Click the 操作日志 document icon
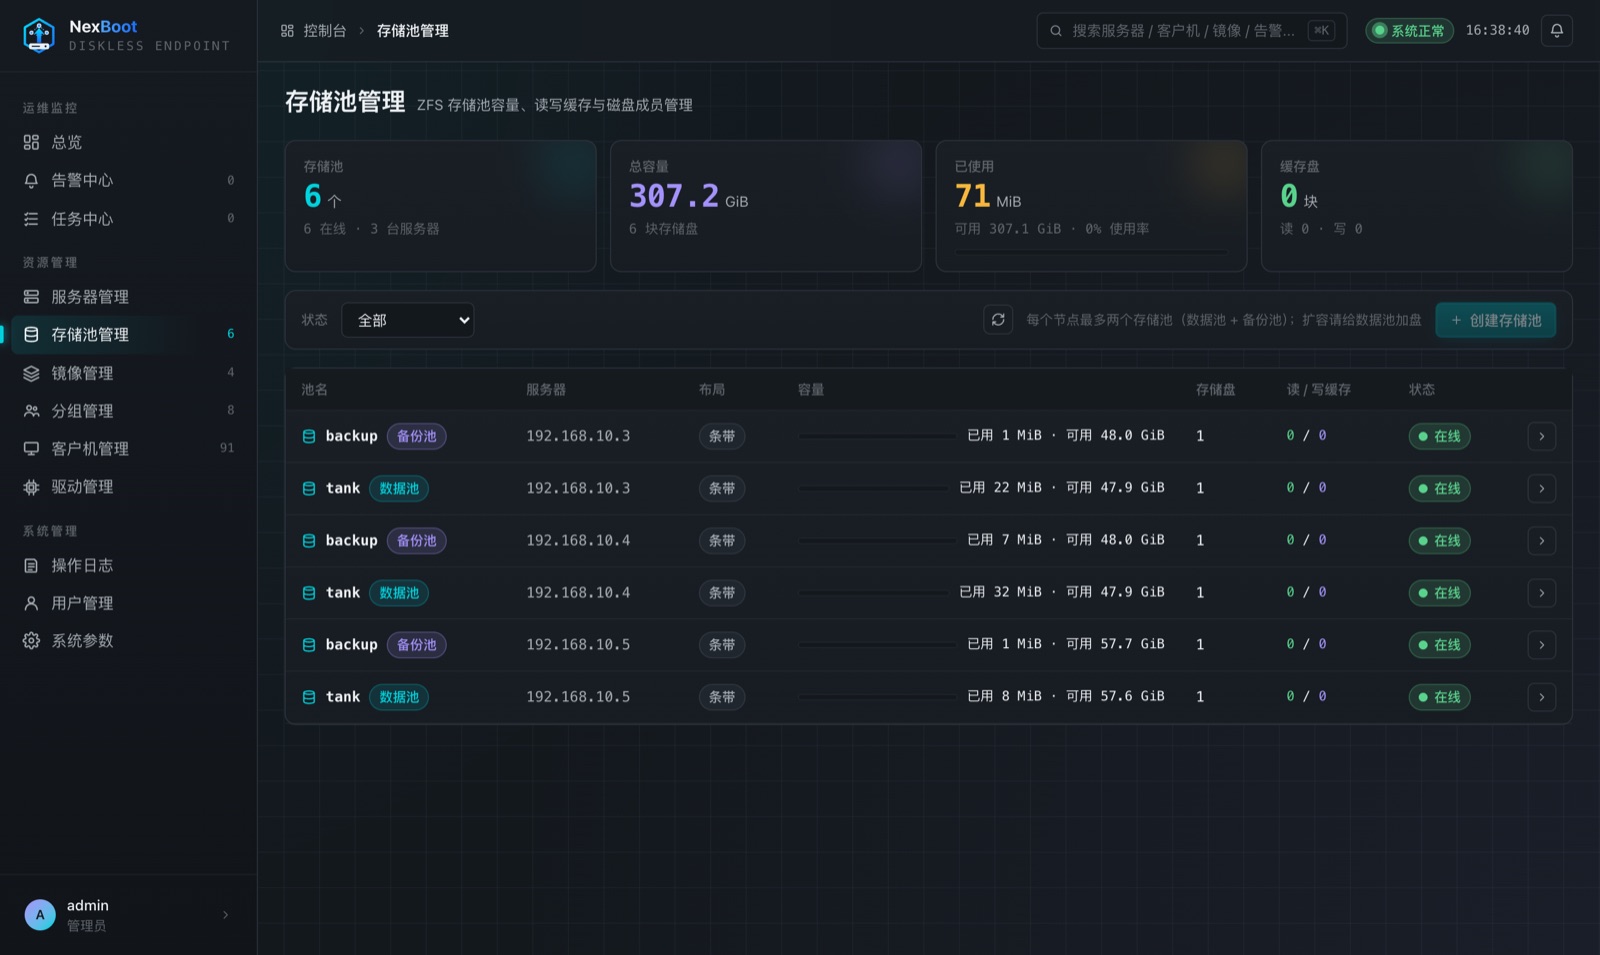 (x=31, y=566)
